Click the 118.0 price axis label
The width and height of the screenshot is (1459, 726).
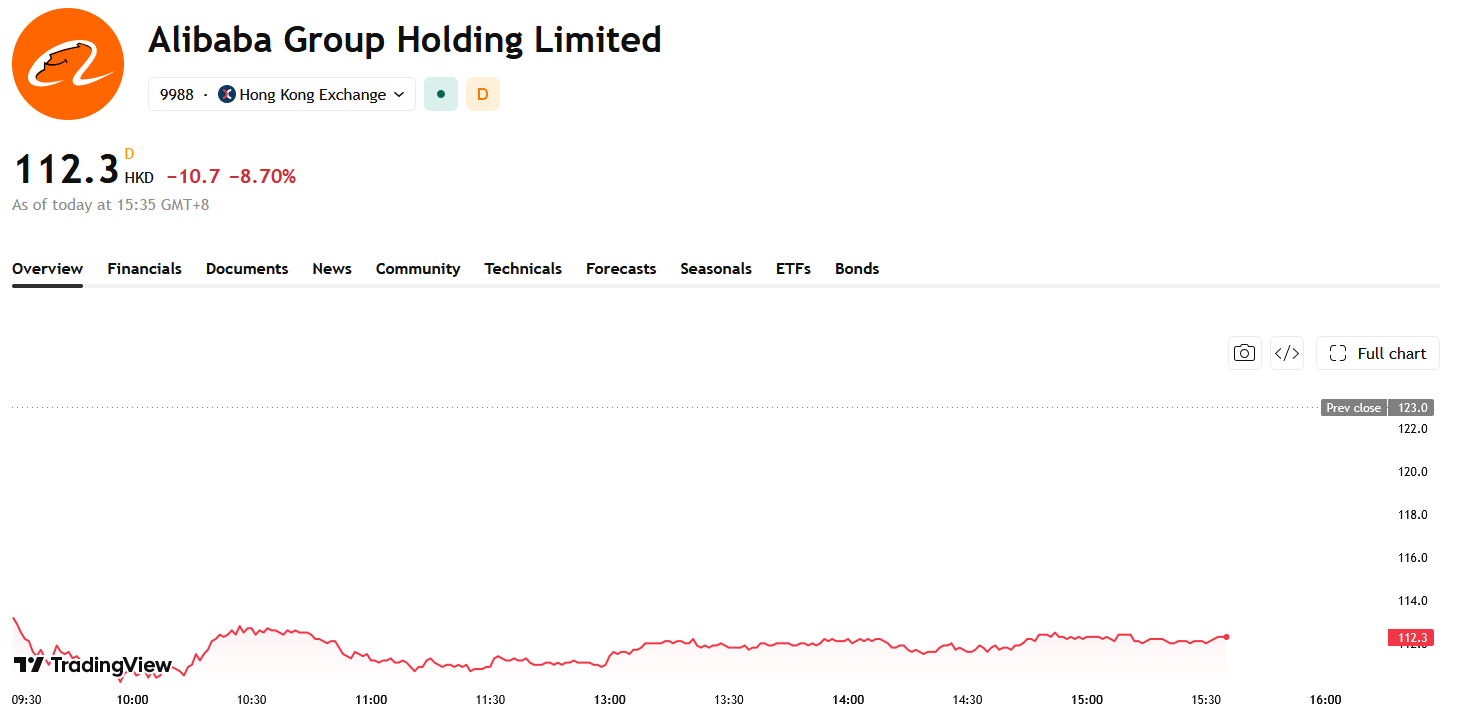pyautogui.click(x=1412, y=514)
